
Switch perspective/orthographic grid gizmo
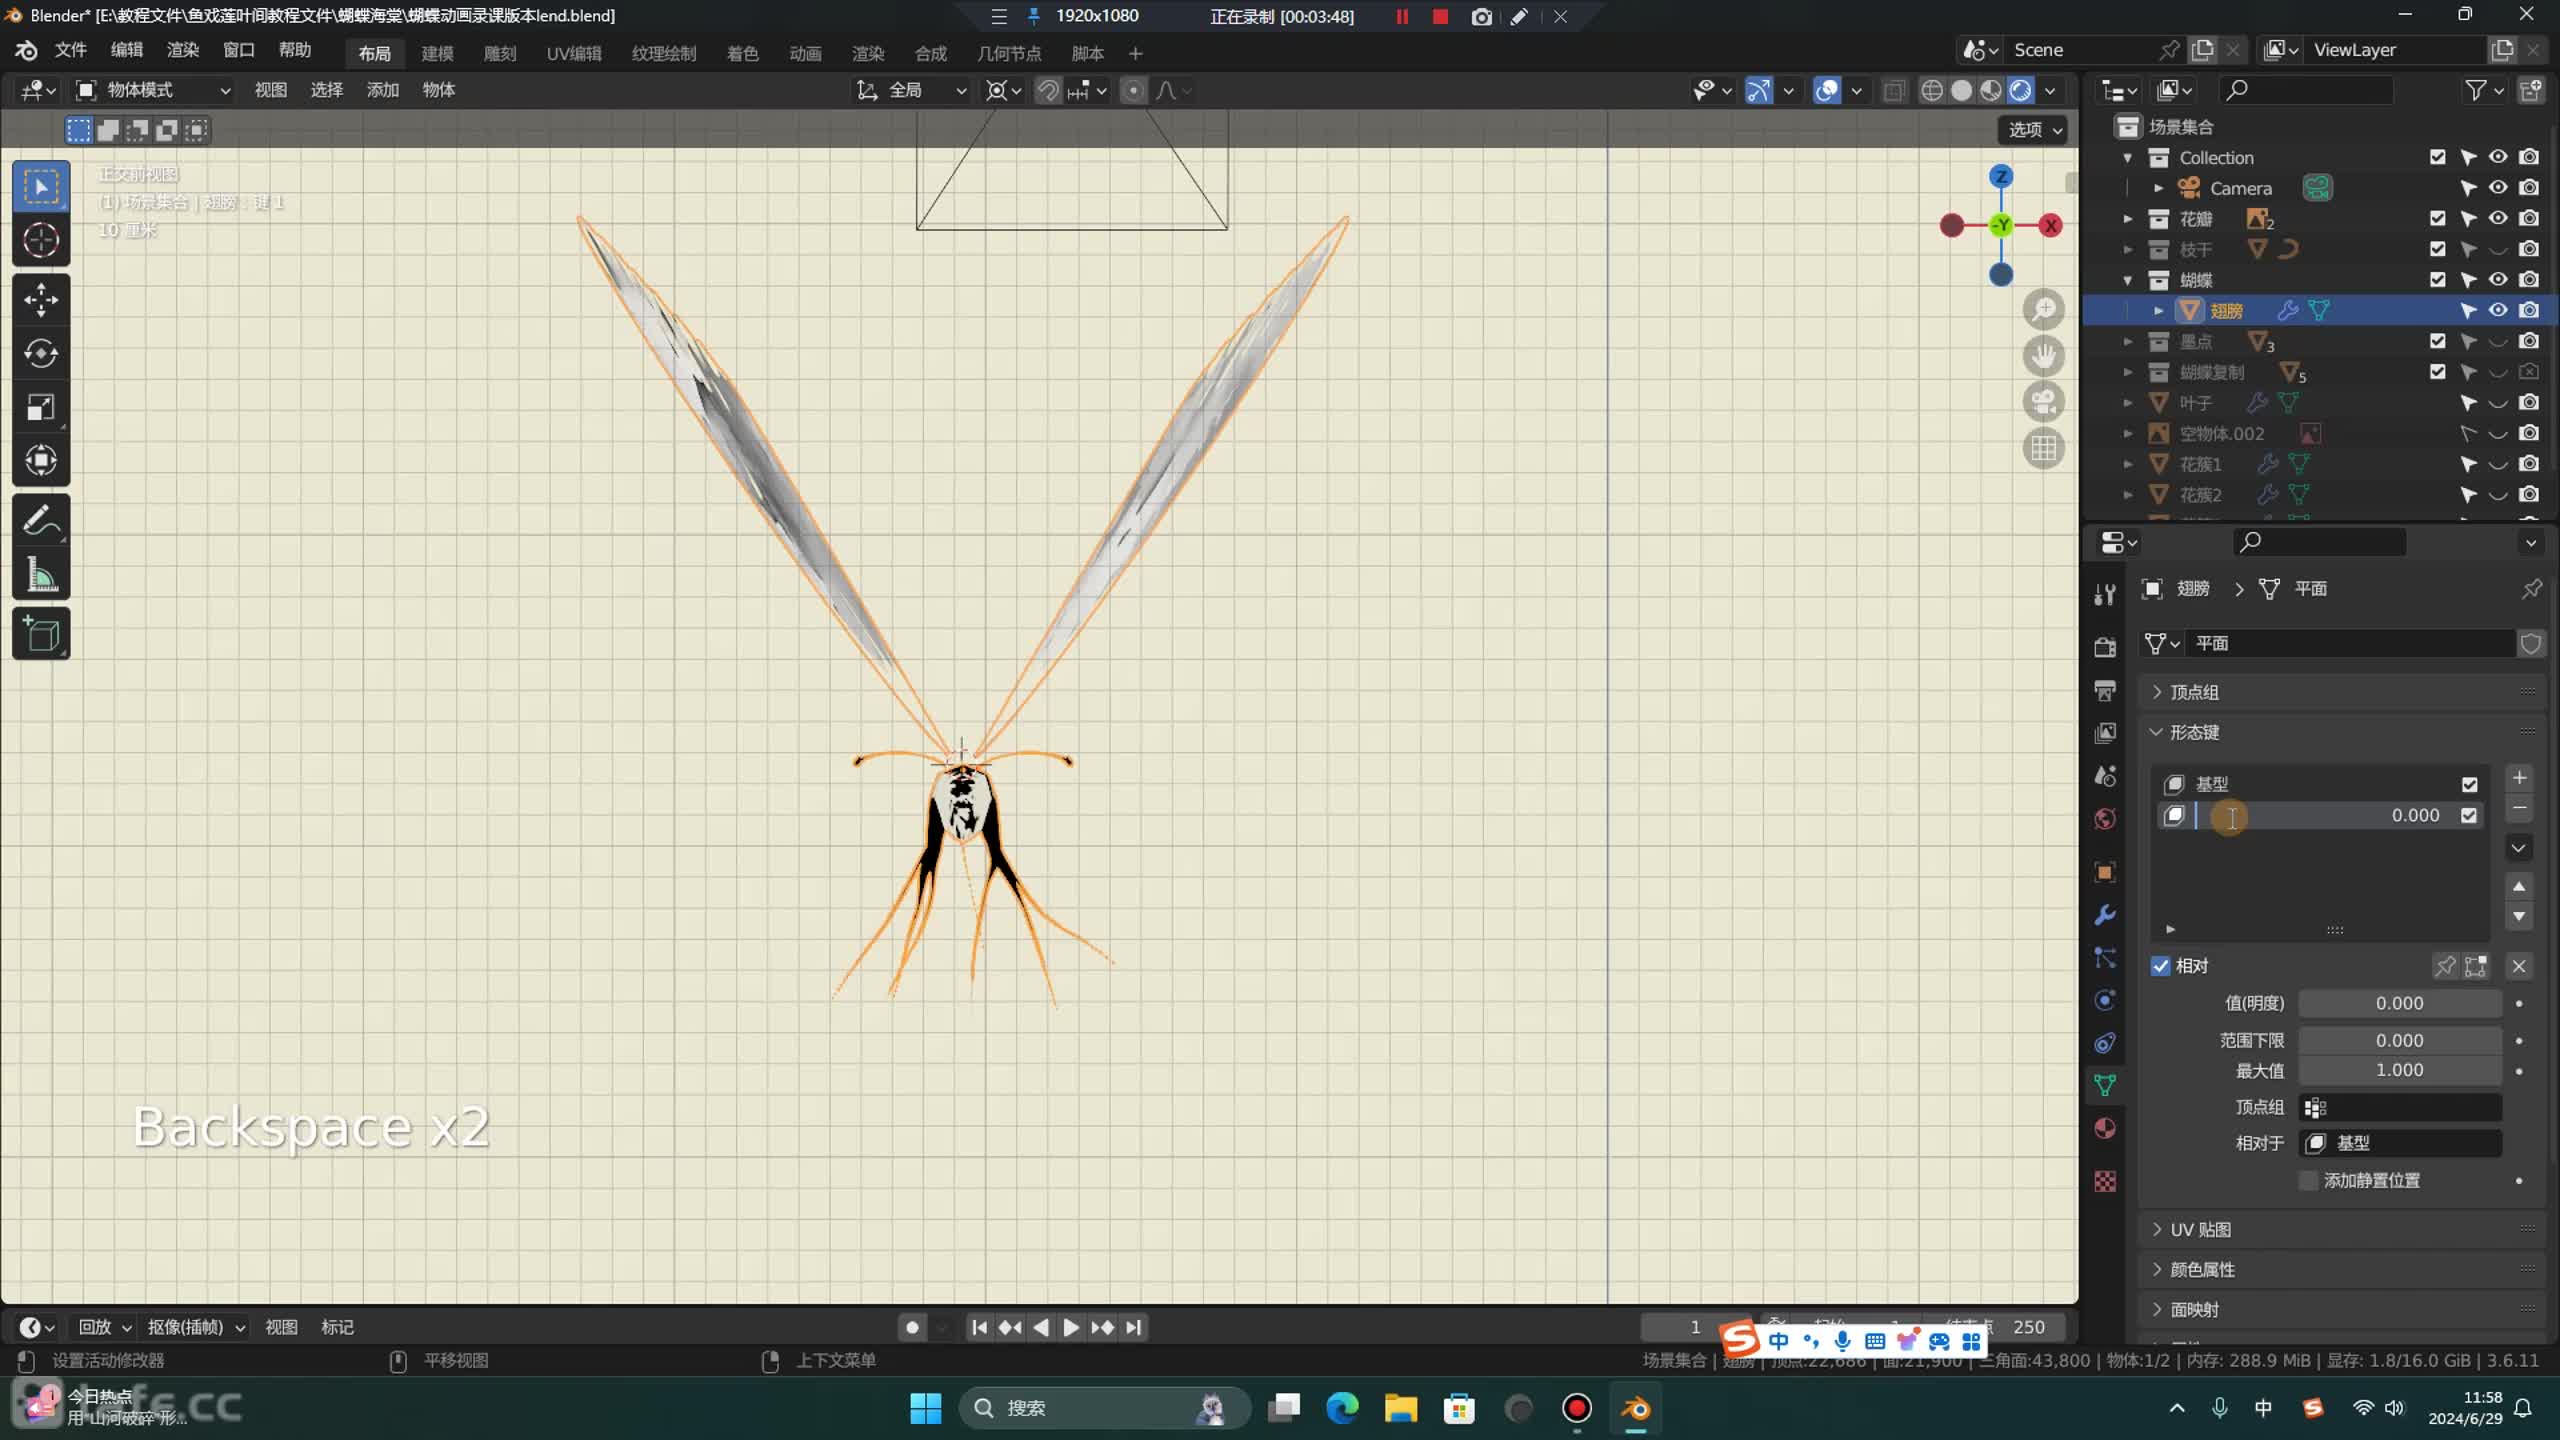pos(2043,448)
